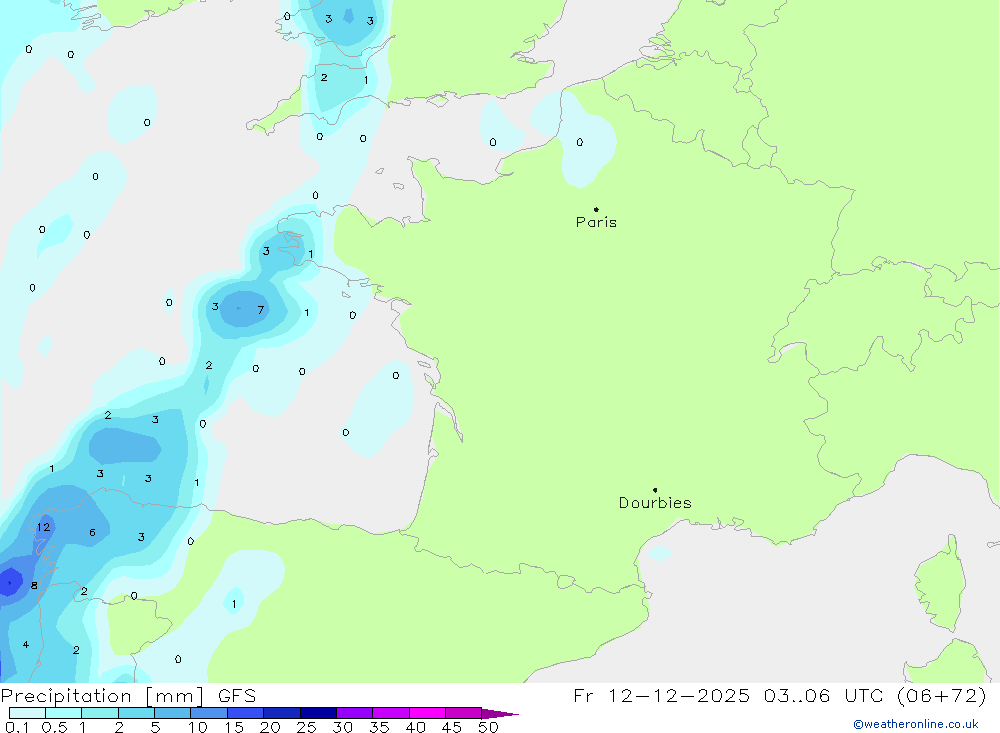
Task: Click the Dourbies city label
Action: pos(655,503)
